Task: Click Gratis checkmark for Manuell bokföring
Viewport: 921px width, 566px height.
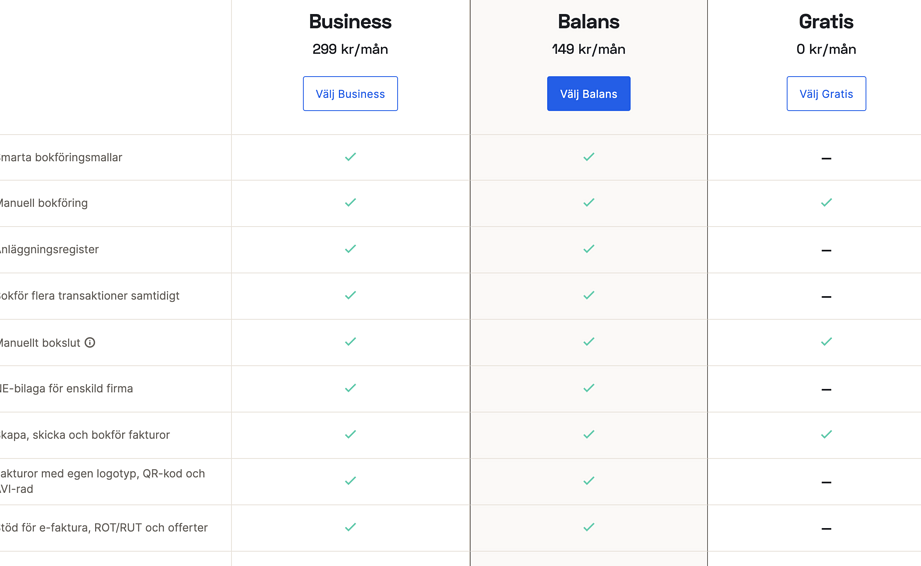Action: [x=826, y=203]
